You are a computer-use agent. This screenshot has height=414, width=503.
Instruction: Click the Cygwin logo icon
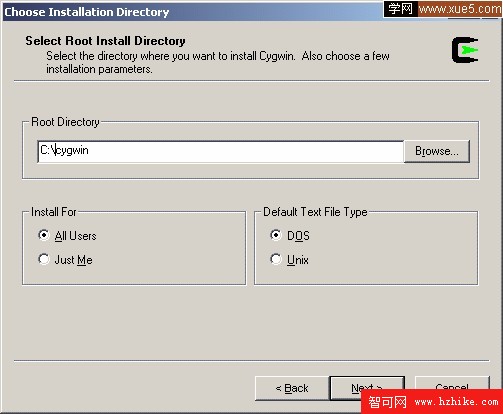pyautogui.click(x=465, y=50)
